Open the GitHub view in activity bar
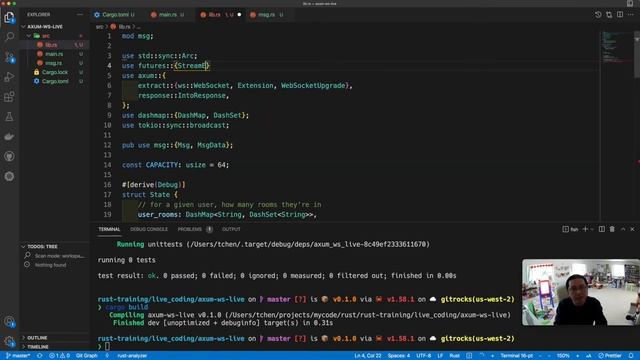The width and height of the screenshot is (640, 360). pos(9,156)
